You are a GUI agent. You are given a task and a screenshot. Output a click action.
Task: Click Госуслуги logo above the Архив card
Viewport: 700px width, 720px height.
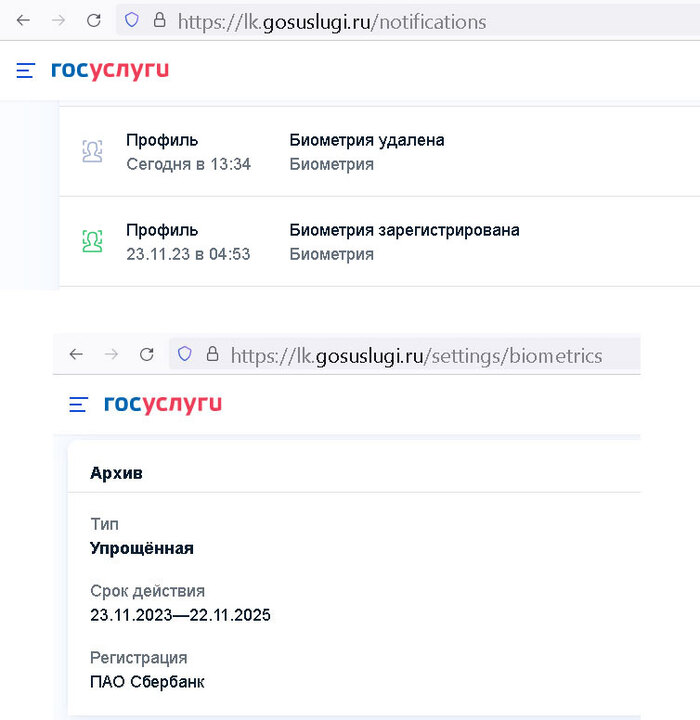click(x=163, y=404)
